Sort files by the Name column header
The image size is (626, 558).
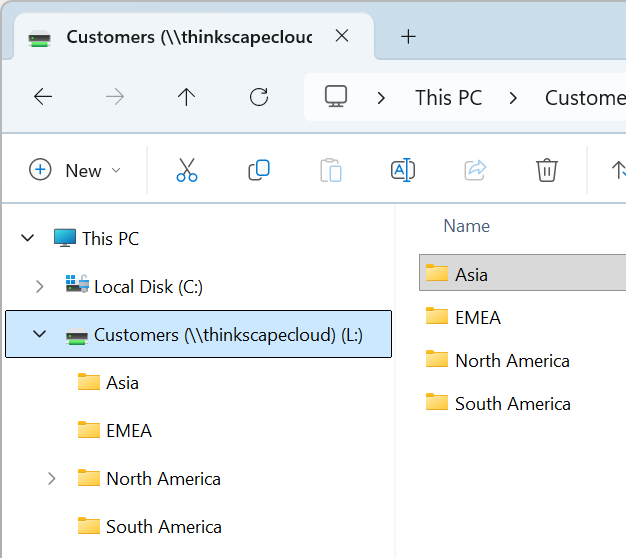(x=467, y=226)
